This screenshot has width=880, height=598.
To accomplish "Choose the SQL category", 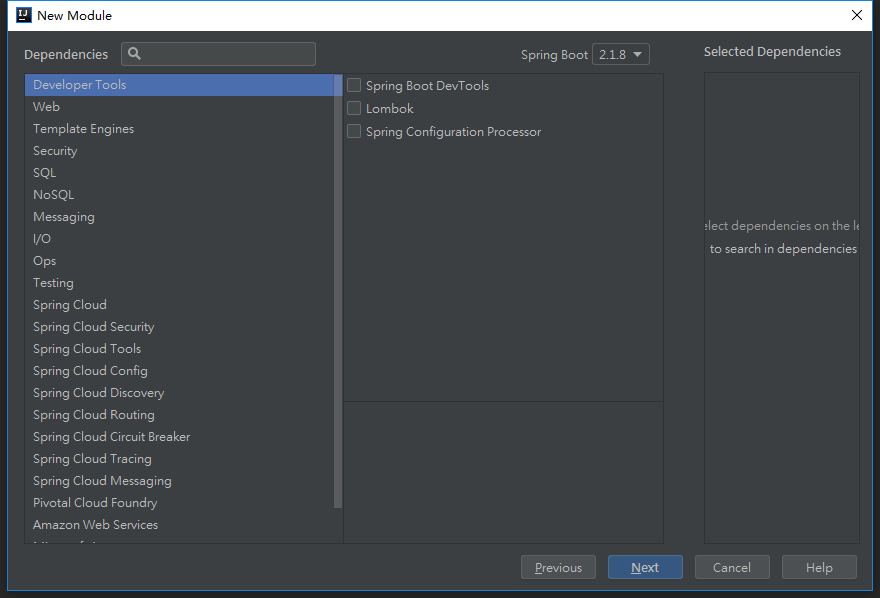I will [180, 173].
